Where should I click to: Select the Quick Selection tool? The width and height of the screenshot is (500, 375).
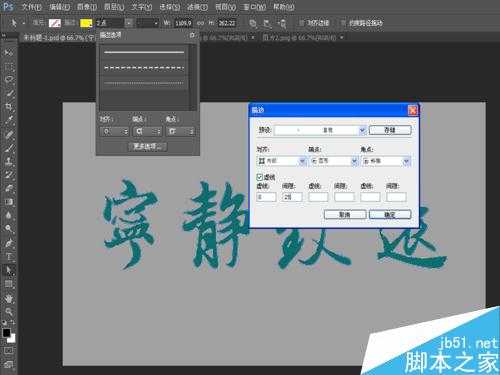(x=9, y=93)
